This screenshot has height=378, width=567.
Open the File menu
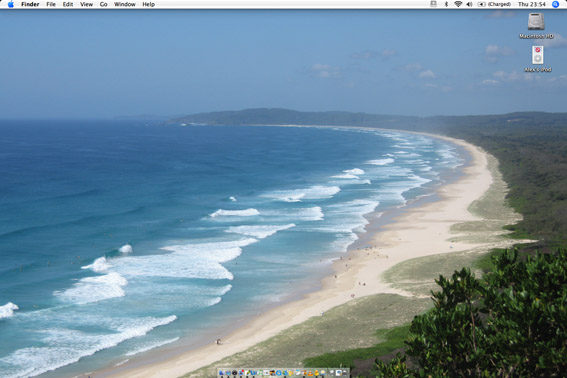coord(51,4)
